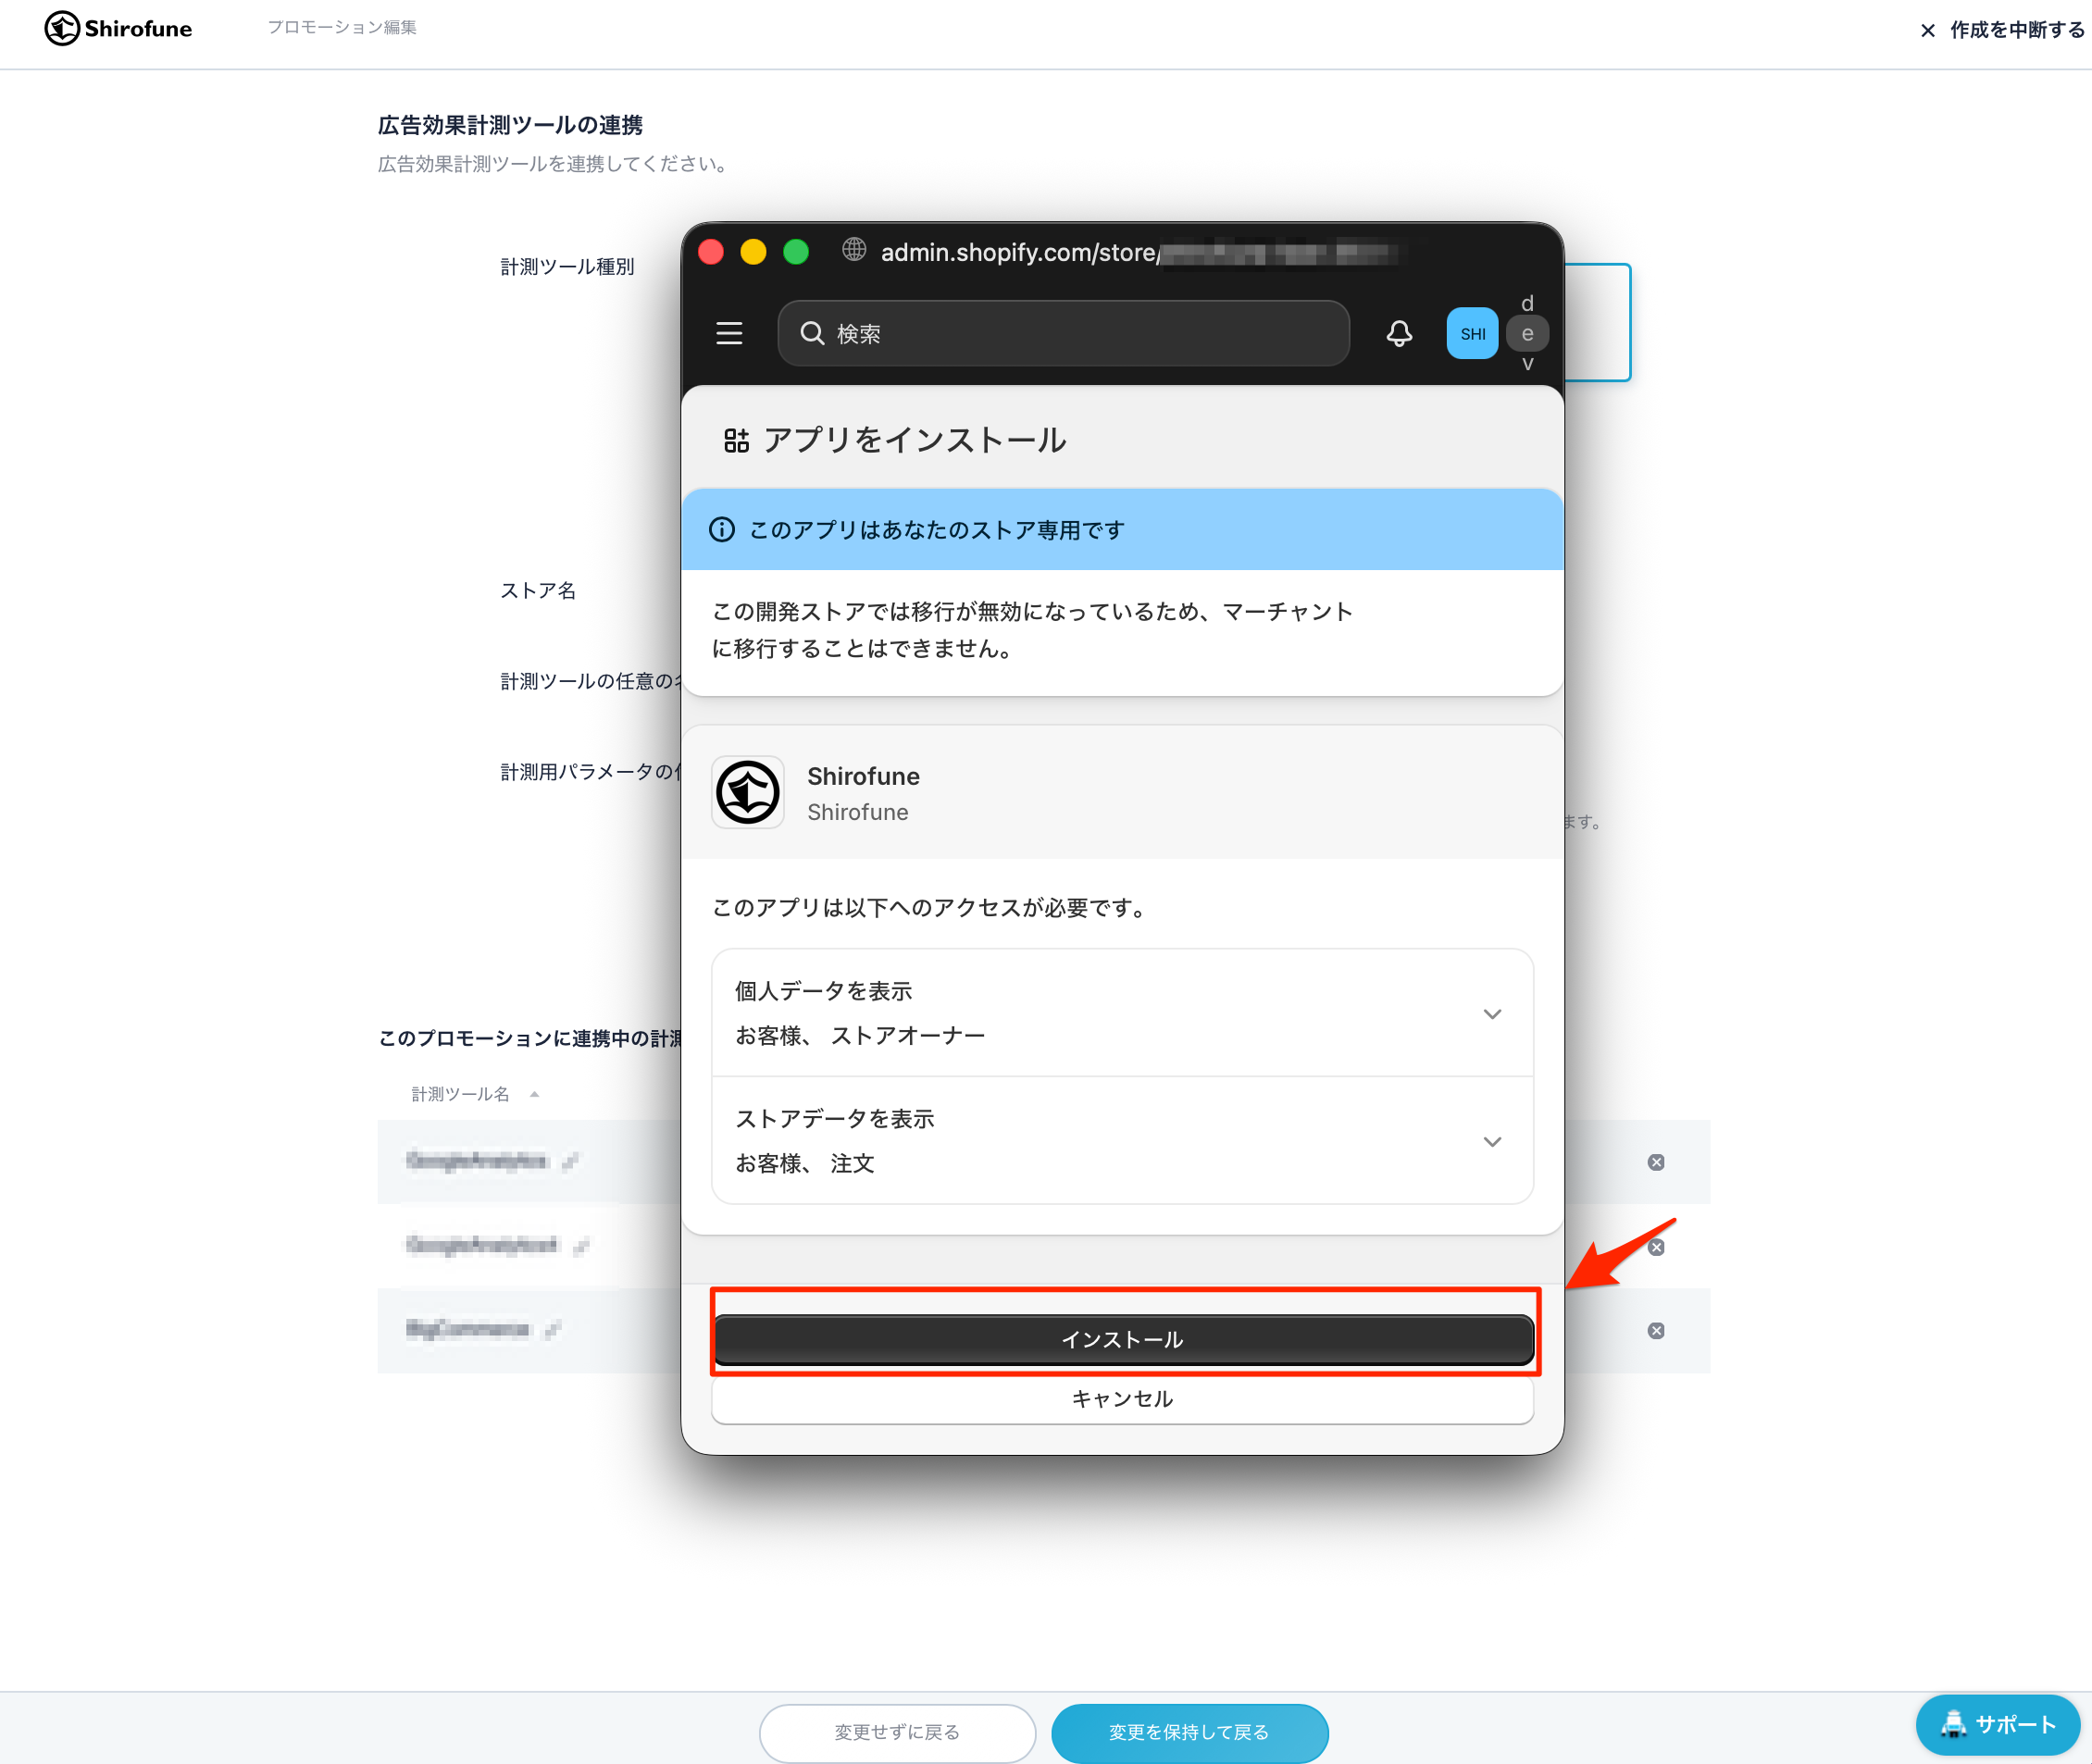Click the ストア名 label
This screenshot has height=1764, width=2092.
tap(538, 590)
